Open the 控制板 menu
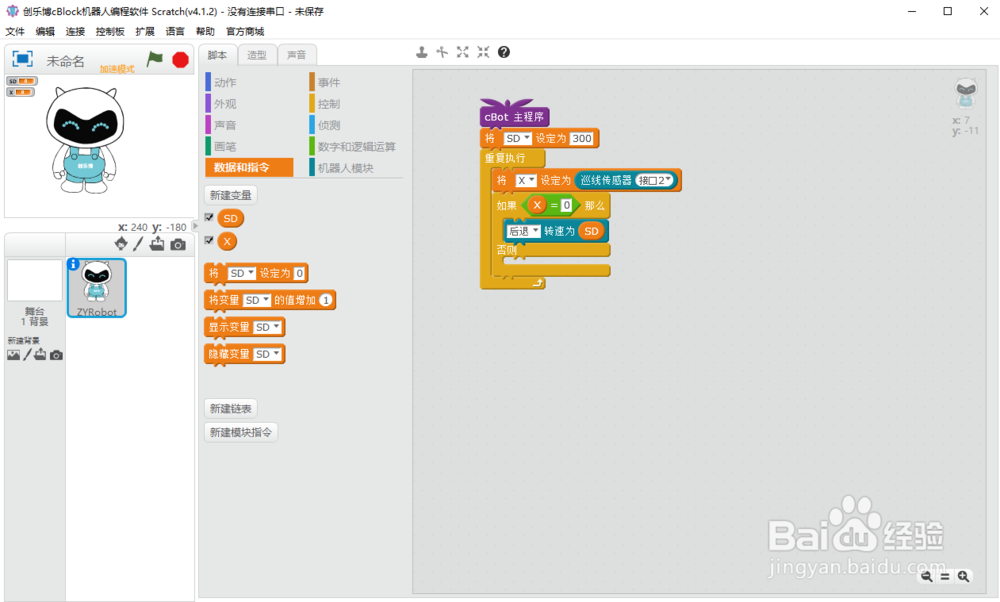 [111, 31]
